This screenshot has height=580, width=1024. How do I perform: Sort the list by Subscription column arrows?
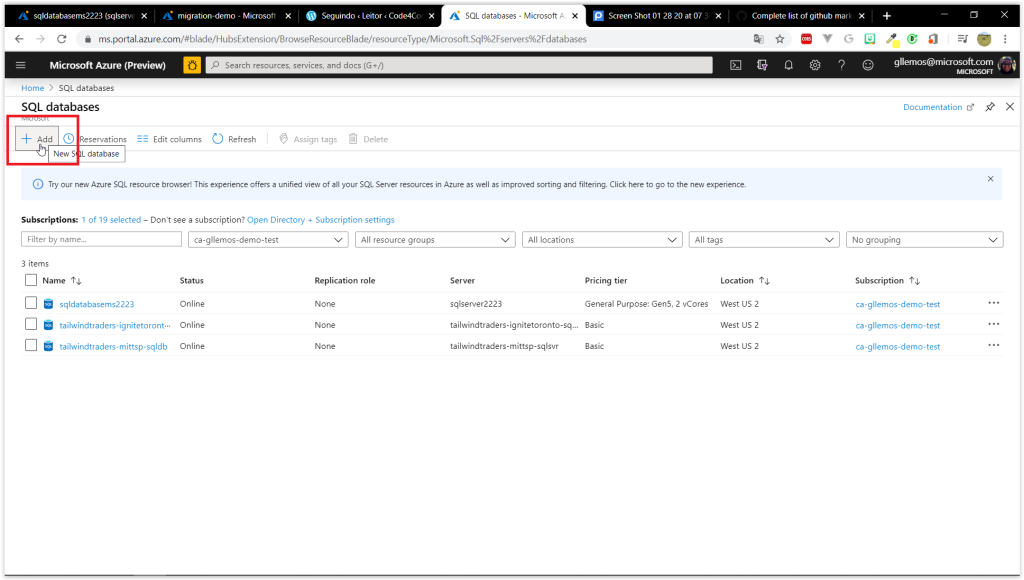pos(914,281)
